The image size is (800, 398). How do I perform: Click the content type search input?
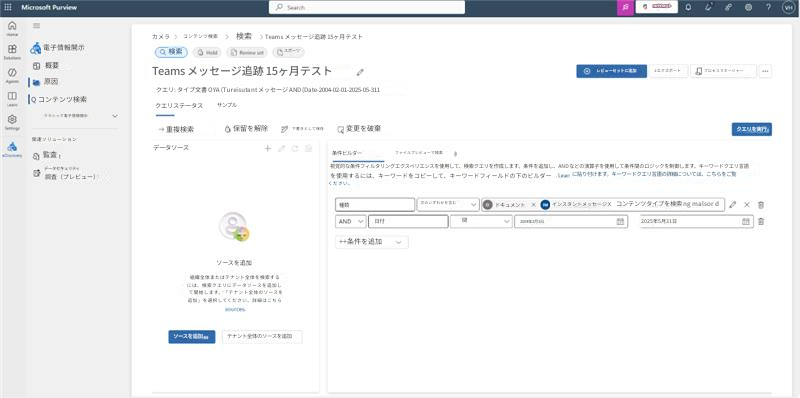669,204
